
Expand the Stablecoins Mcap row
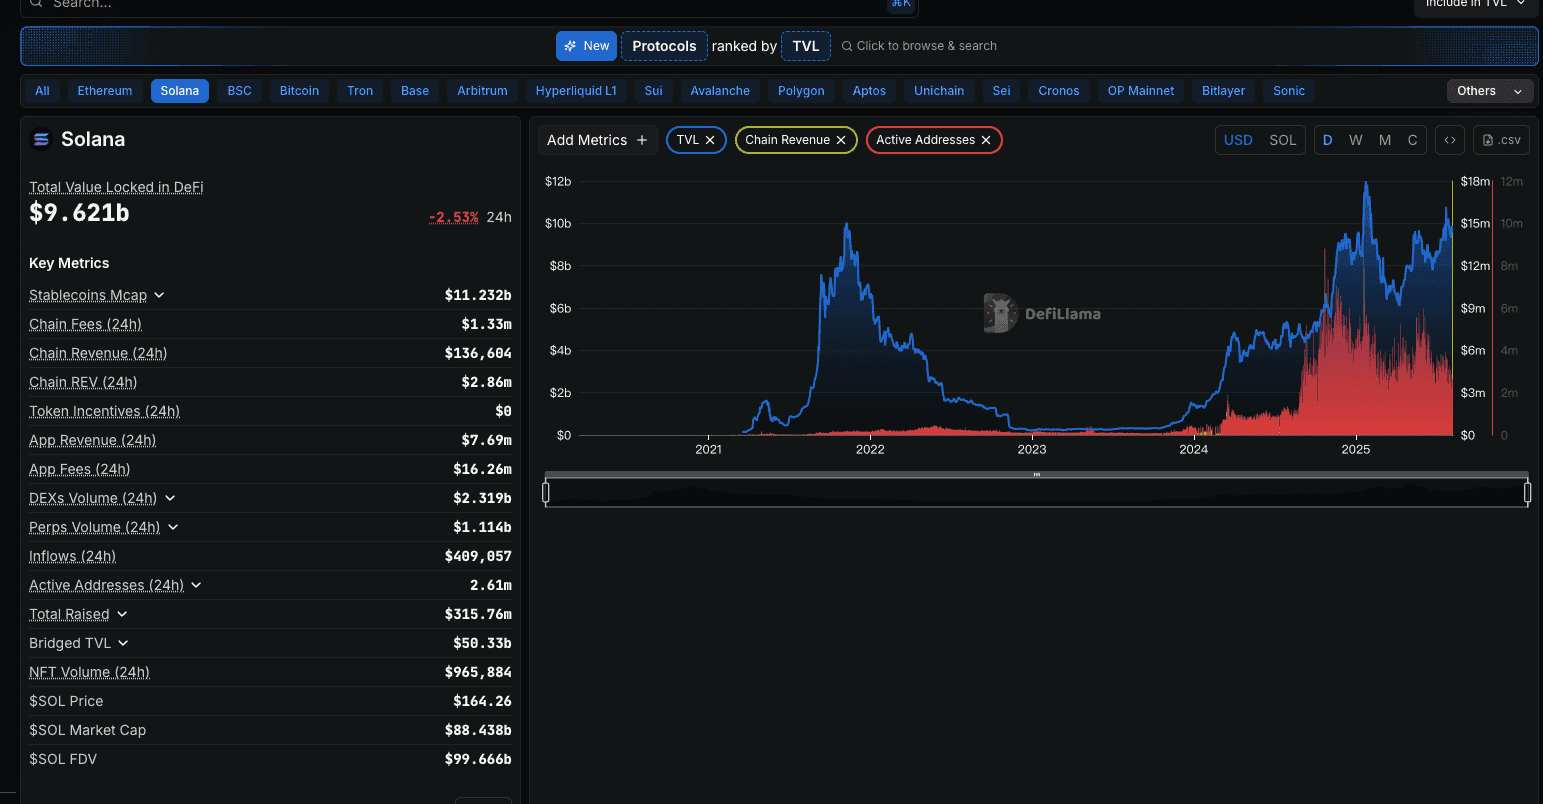coord(160,295)
